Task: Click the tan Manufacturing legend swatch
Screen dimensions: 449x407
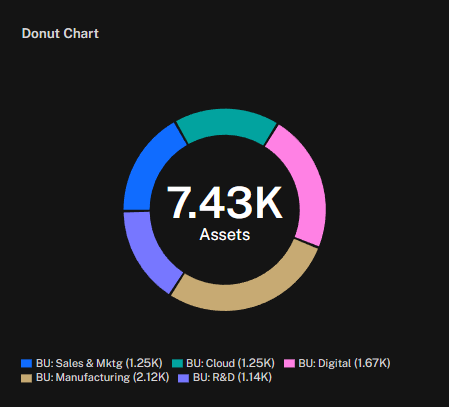Action: coord(26,378)
